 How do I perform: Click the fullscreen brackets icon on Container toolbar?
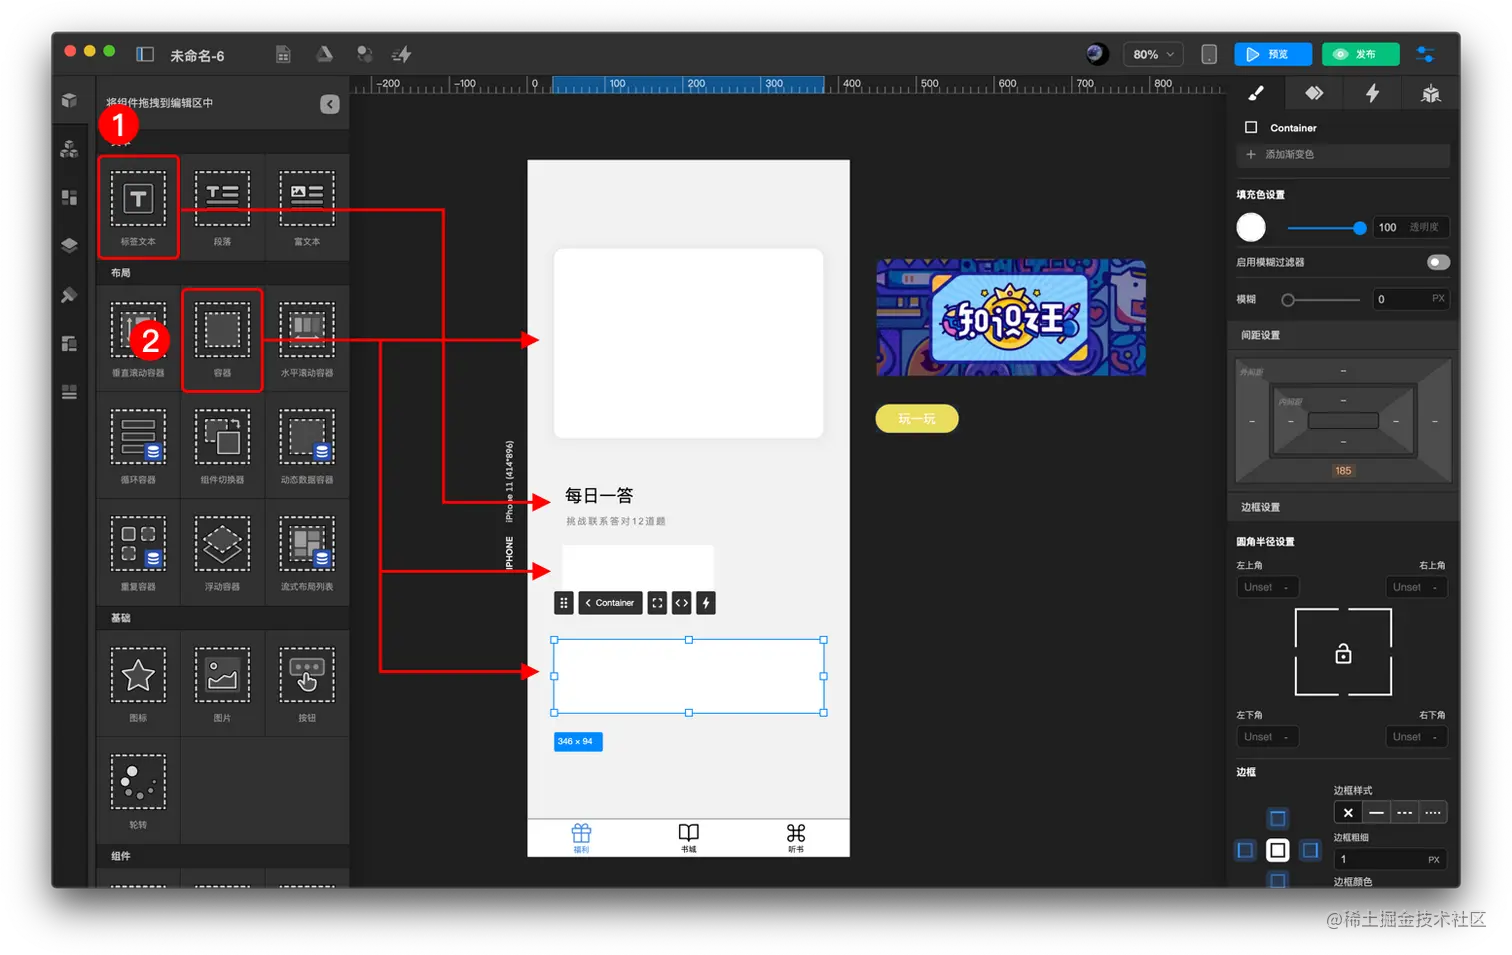657,603
